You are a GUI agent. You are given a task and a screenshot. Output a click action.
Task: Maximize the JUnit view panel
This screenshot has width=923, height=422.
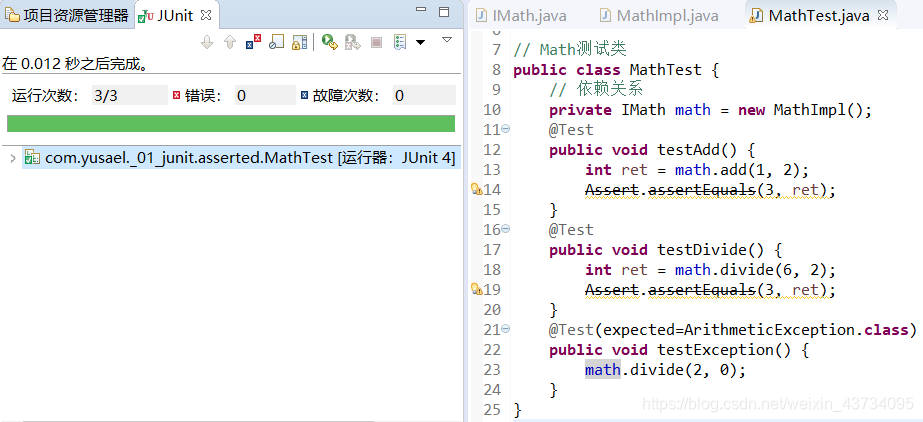tap(444, 11)
